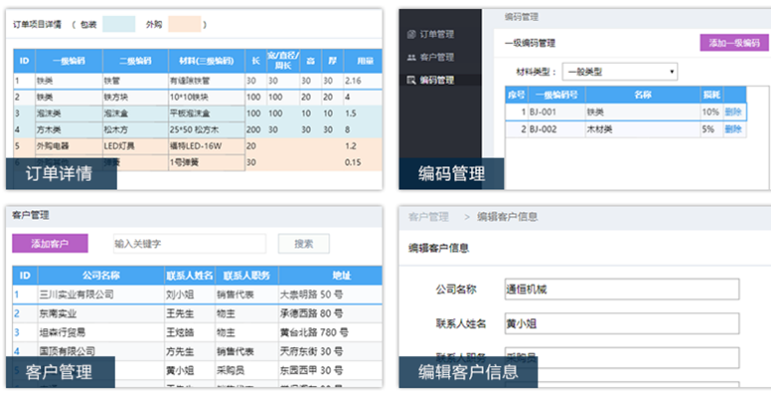The width and height of the screenshot is (771, 397).
Task: Click address 黄台北路 780 号
Action: pos(314,333)
